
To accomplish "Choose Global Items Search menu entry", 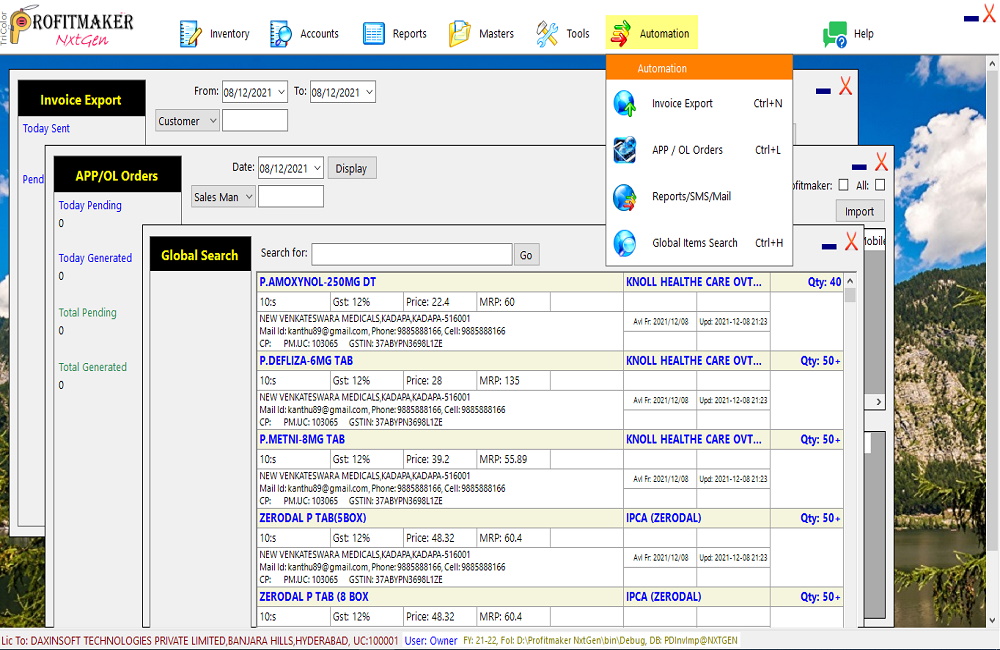I will click(x=694, y=243).
